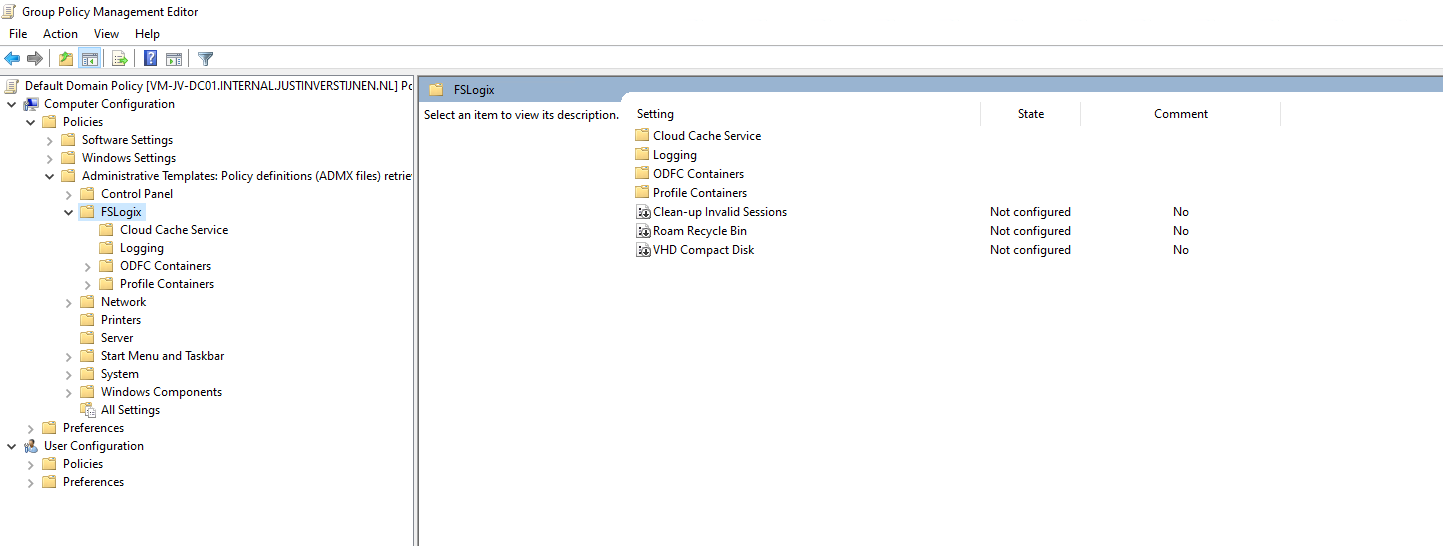Expand Policies under User Configuration
Screen dimensions: 1443x546
click(31, 464)
